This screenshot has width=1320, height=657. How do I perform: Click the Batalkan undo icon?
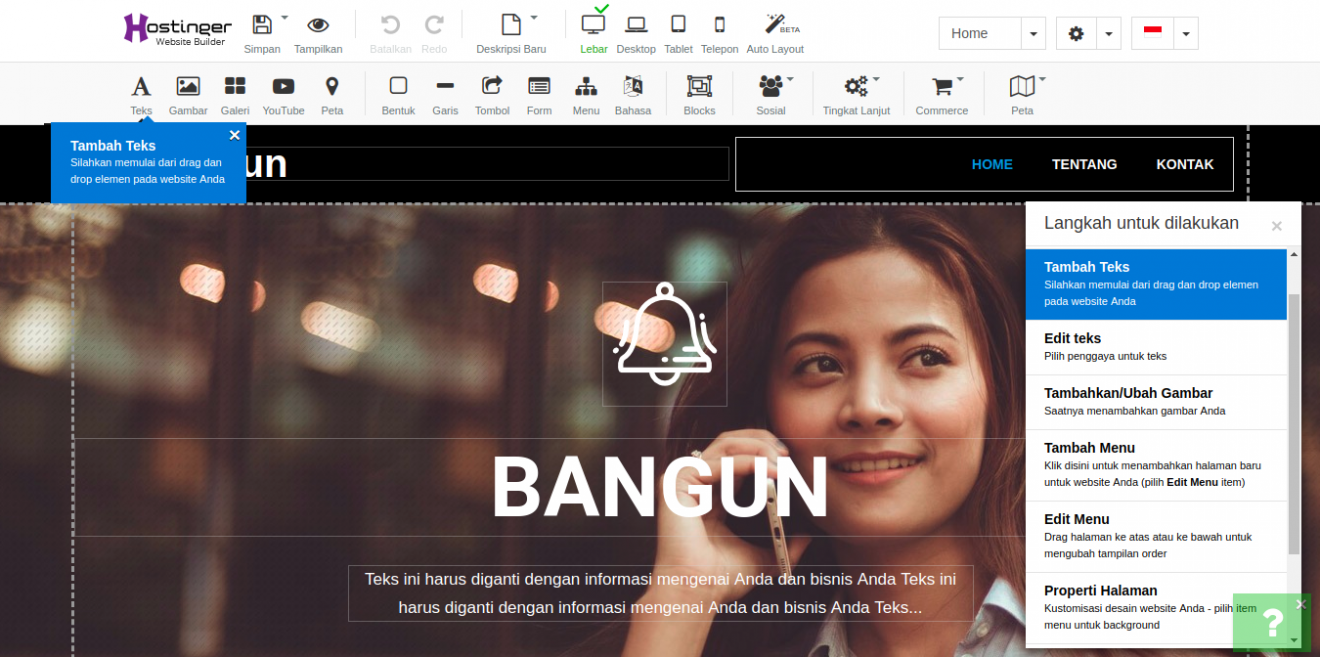coord(390,26)
